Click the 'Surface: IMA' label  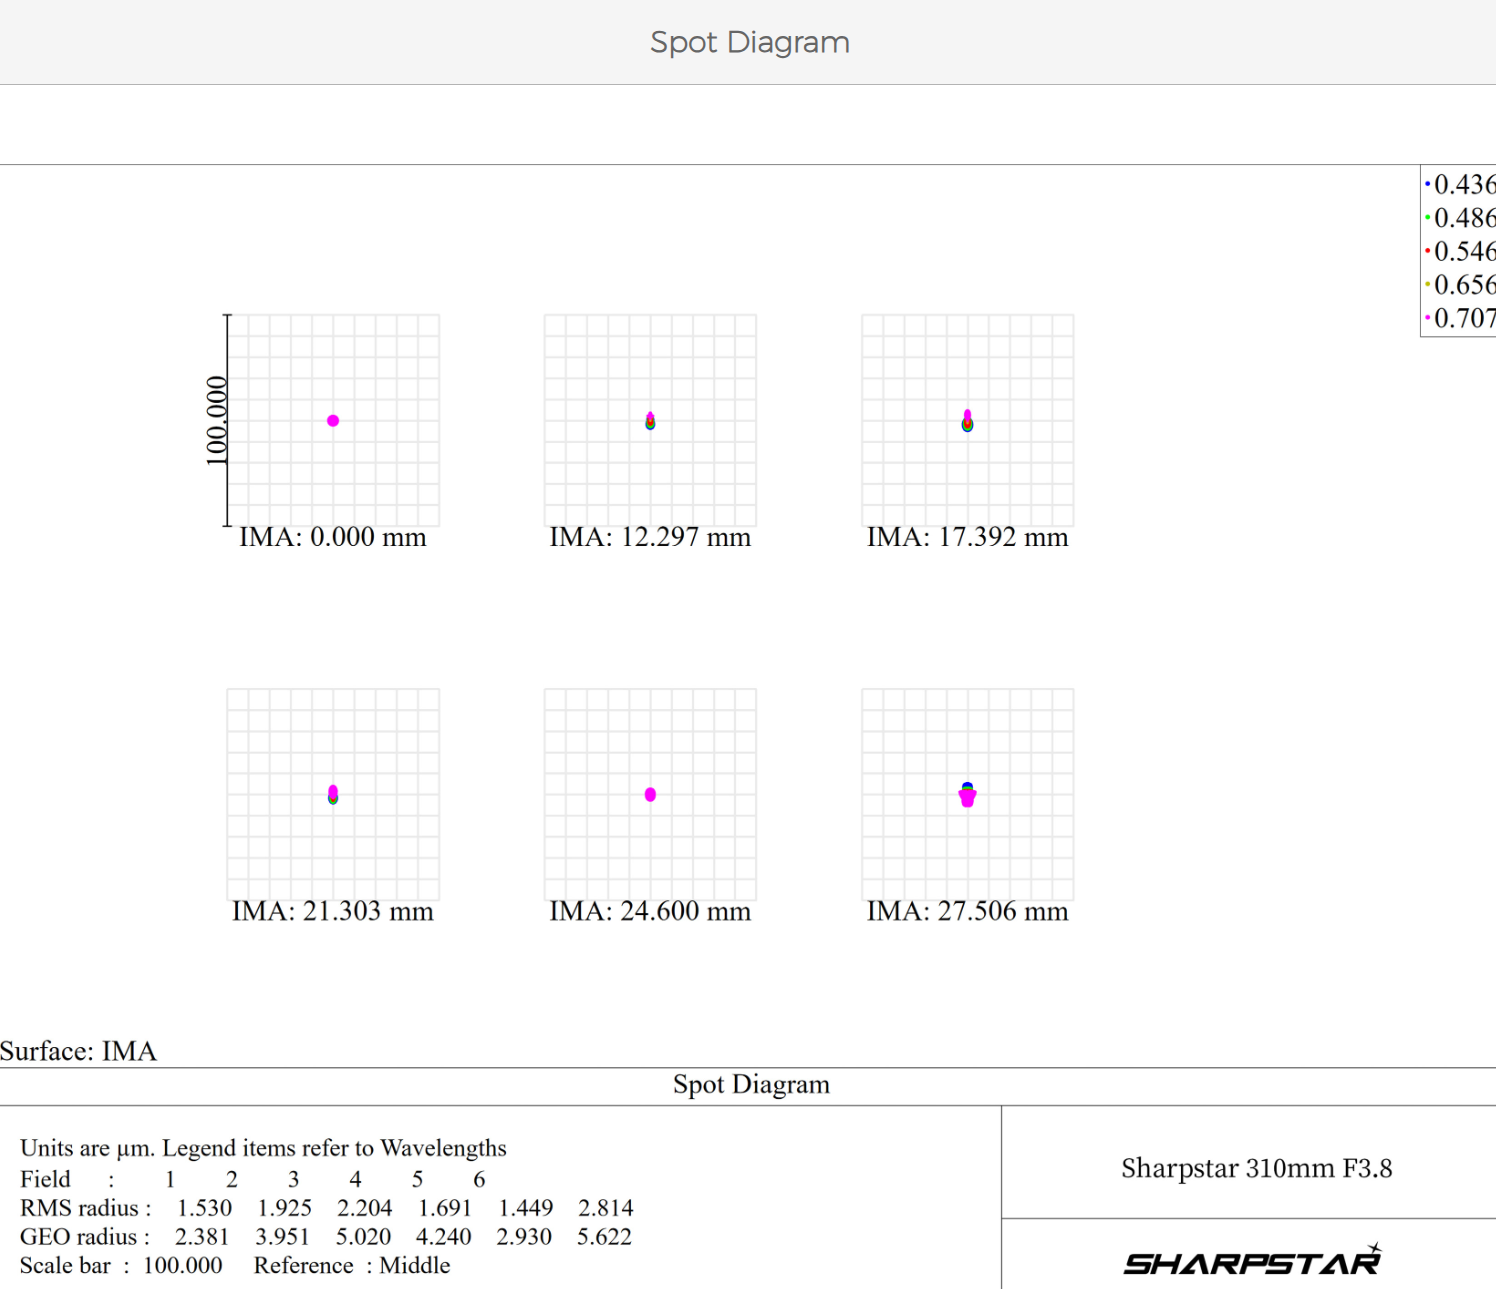click(x=78, y=1051)
